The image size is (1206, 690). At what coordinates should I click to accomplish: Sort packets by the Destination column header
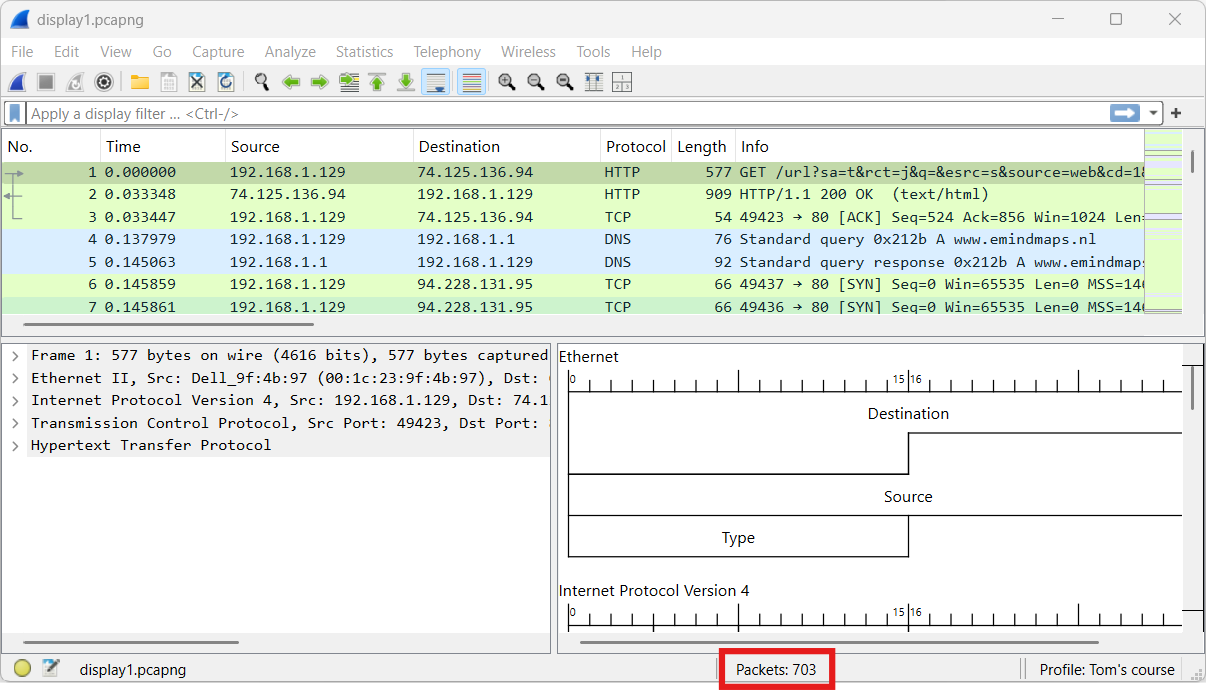[x=506, y=147]
